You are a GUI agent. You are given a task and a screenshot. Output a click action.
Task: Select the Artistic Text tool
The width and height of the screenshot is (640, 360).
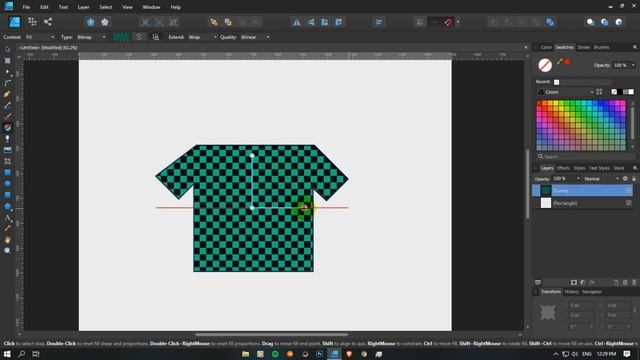(7, 217)
